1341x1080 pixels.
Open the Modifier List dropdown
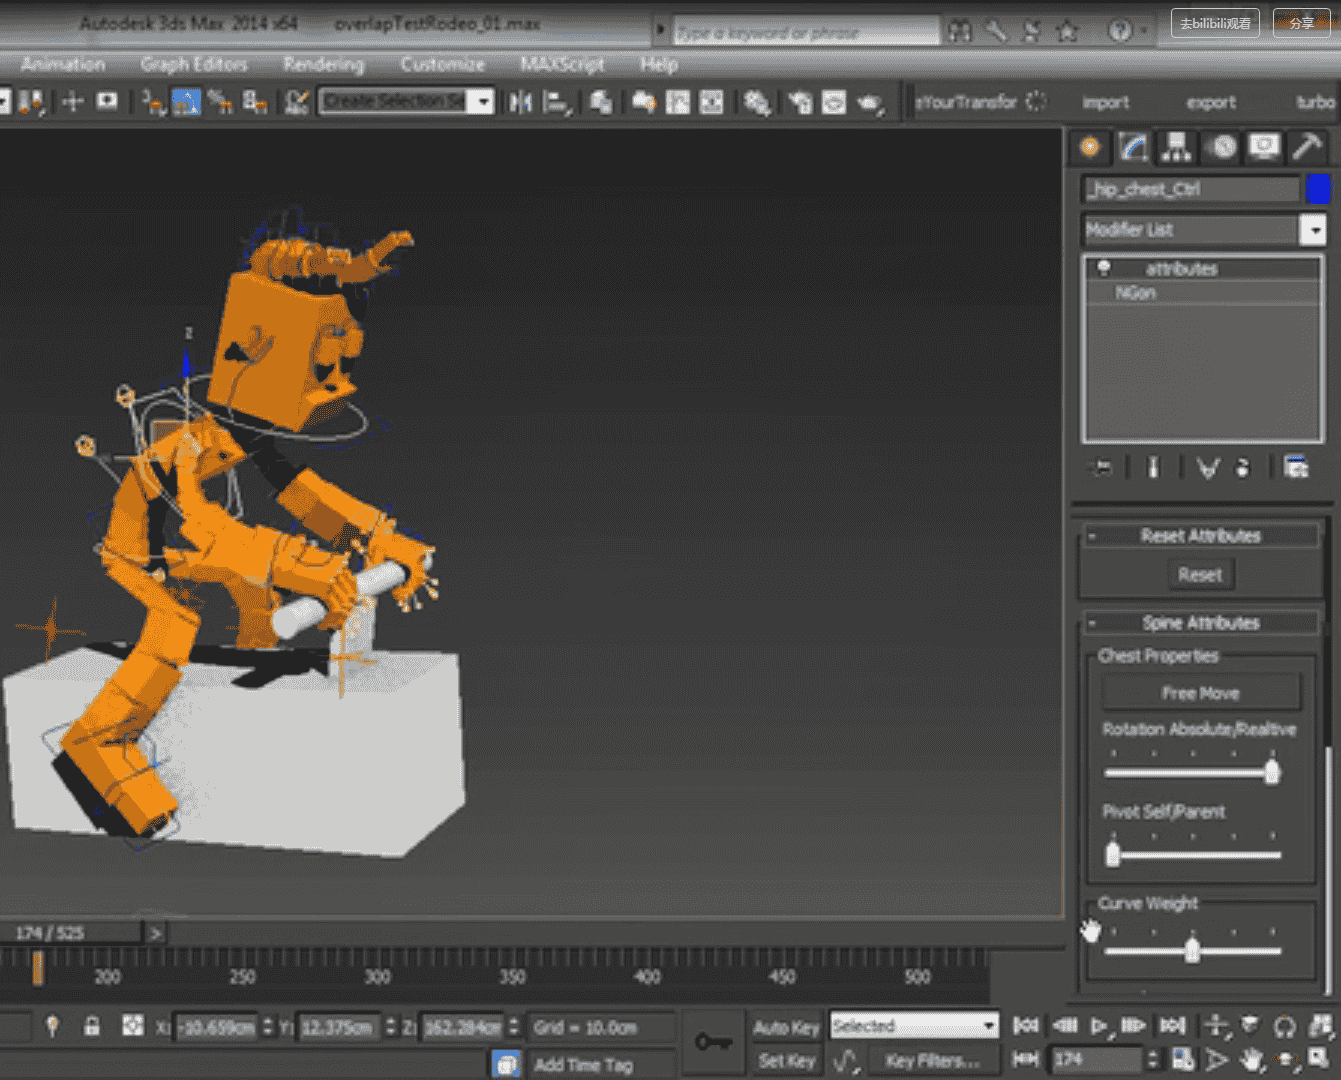pyautogui.click(x=1314, y=230)
